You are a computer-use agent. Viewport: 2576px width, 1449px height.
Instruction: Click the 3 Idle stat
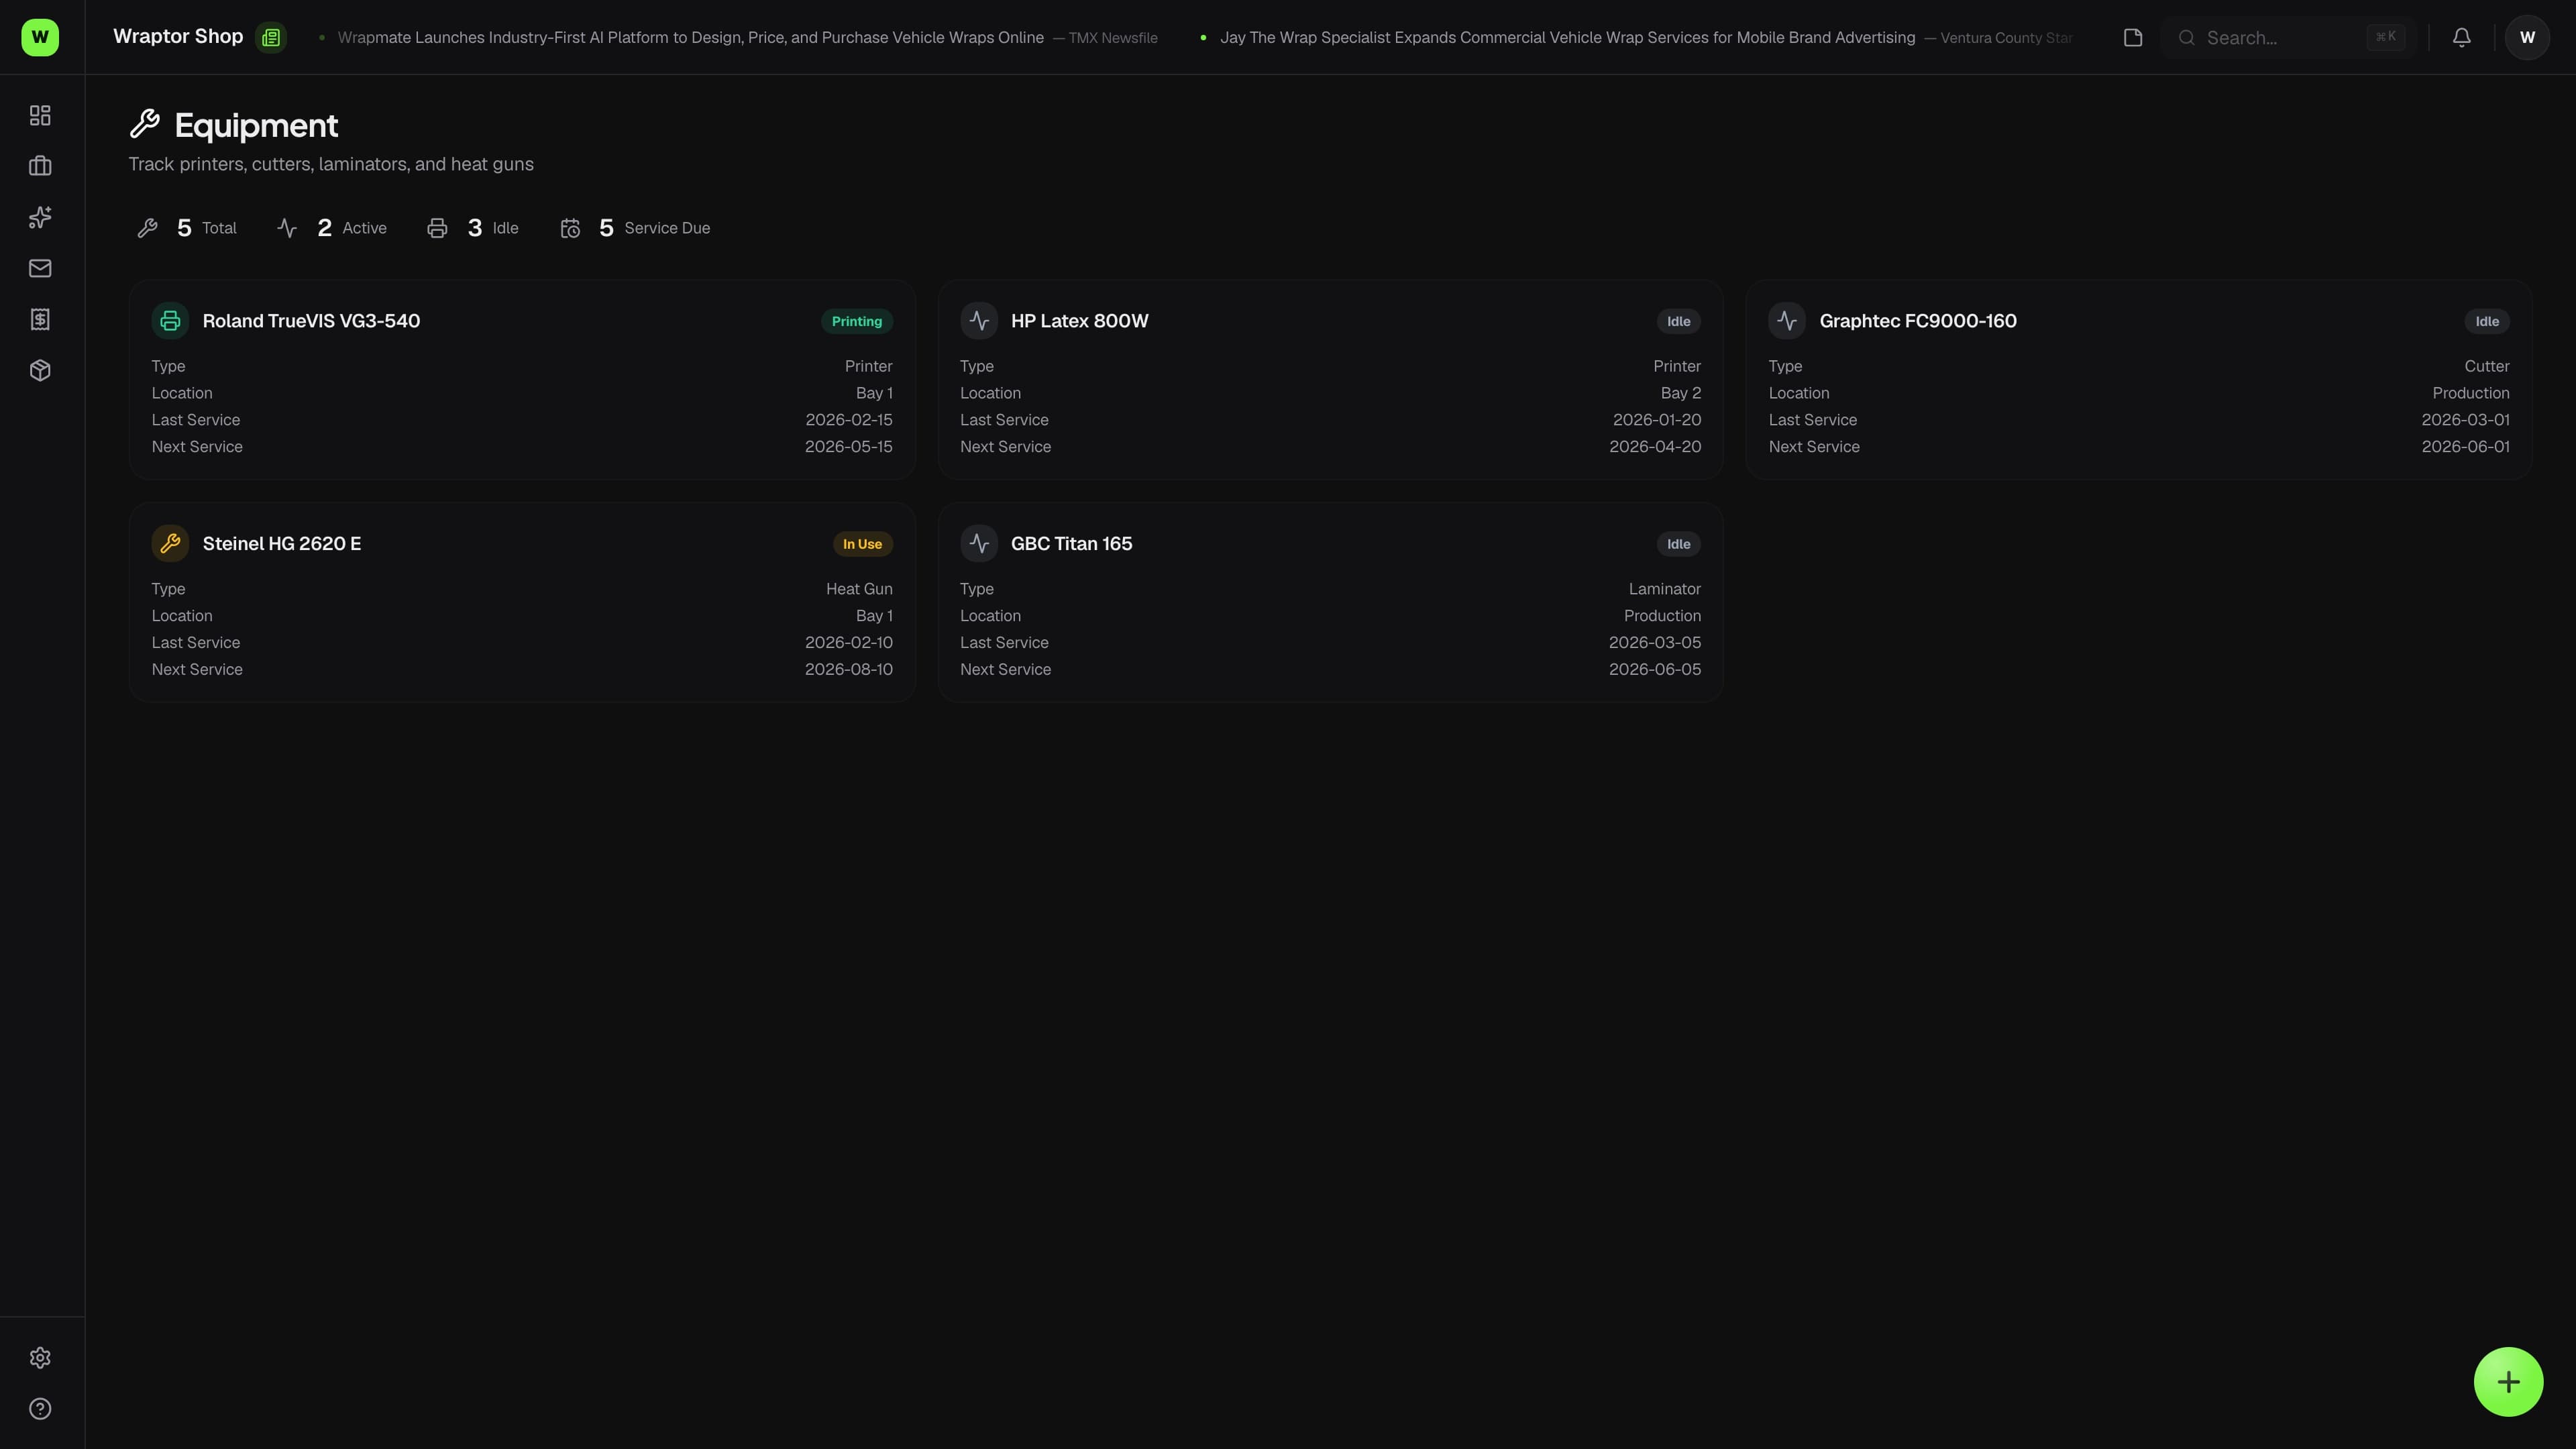[x=473, y=228]
